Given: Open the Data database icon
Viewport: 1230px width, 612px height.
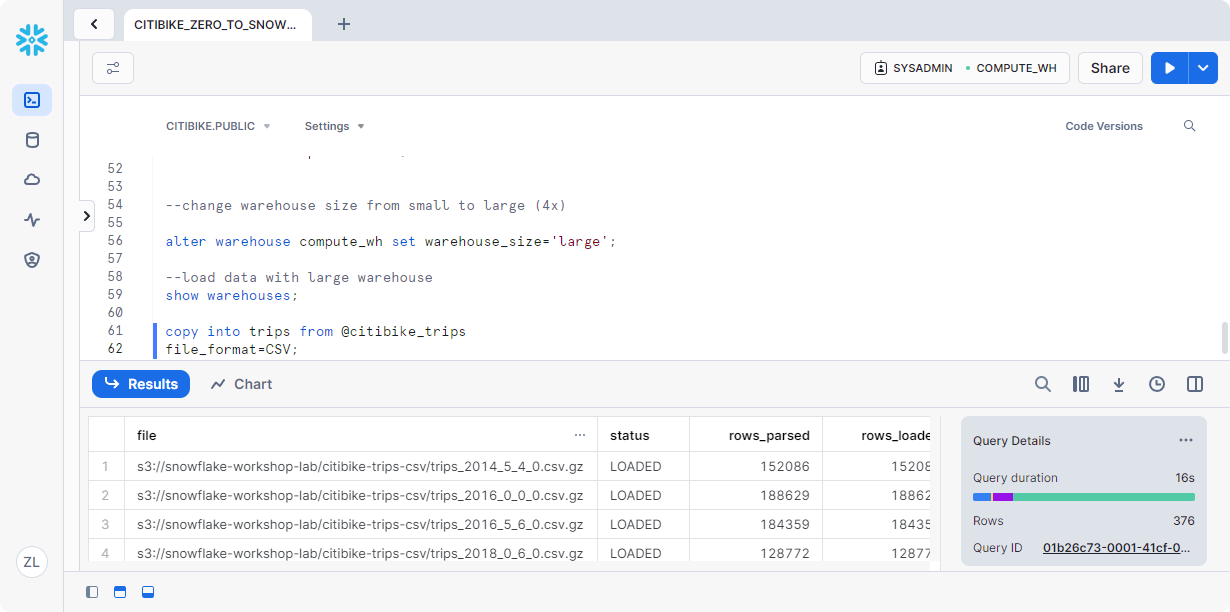Looking at the screenshot, I should click(32, 140).
